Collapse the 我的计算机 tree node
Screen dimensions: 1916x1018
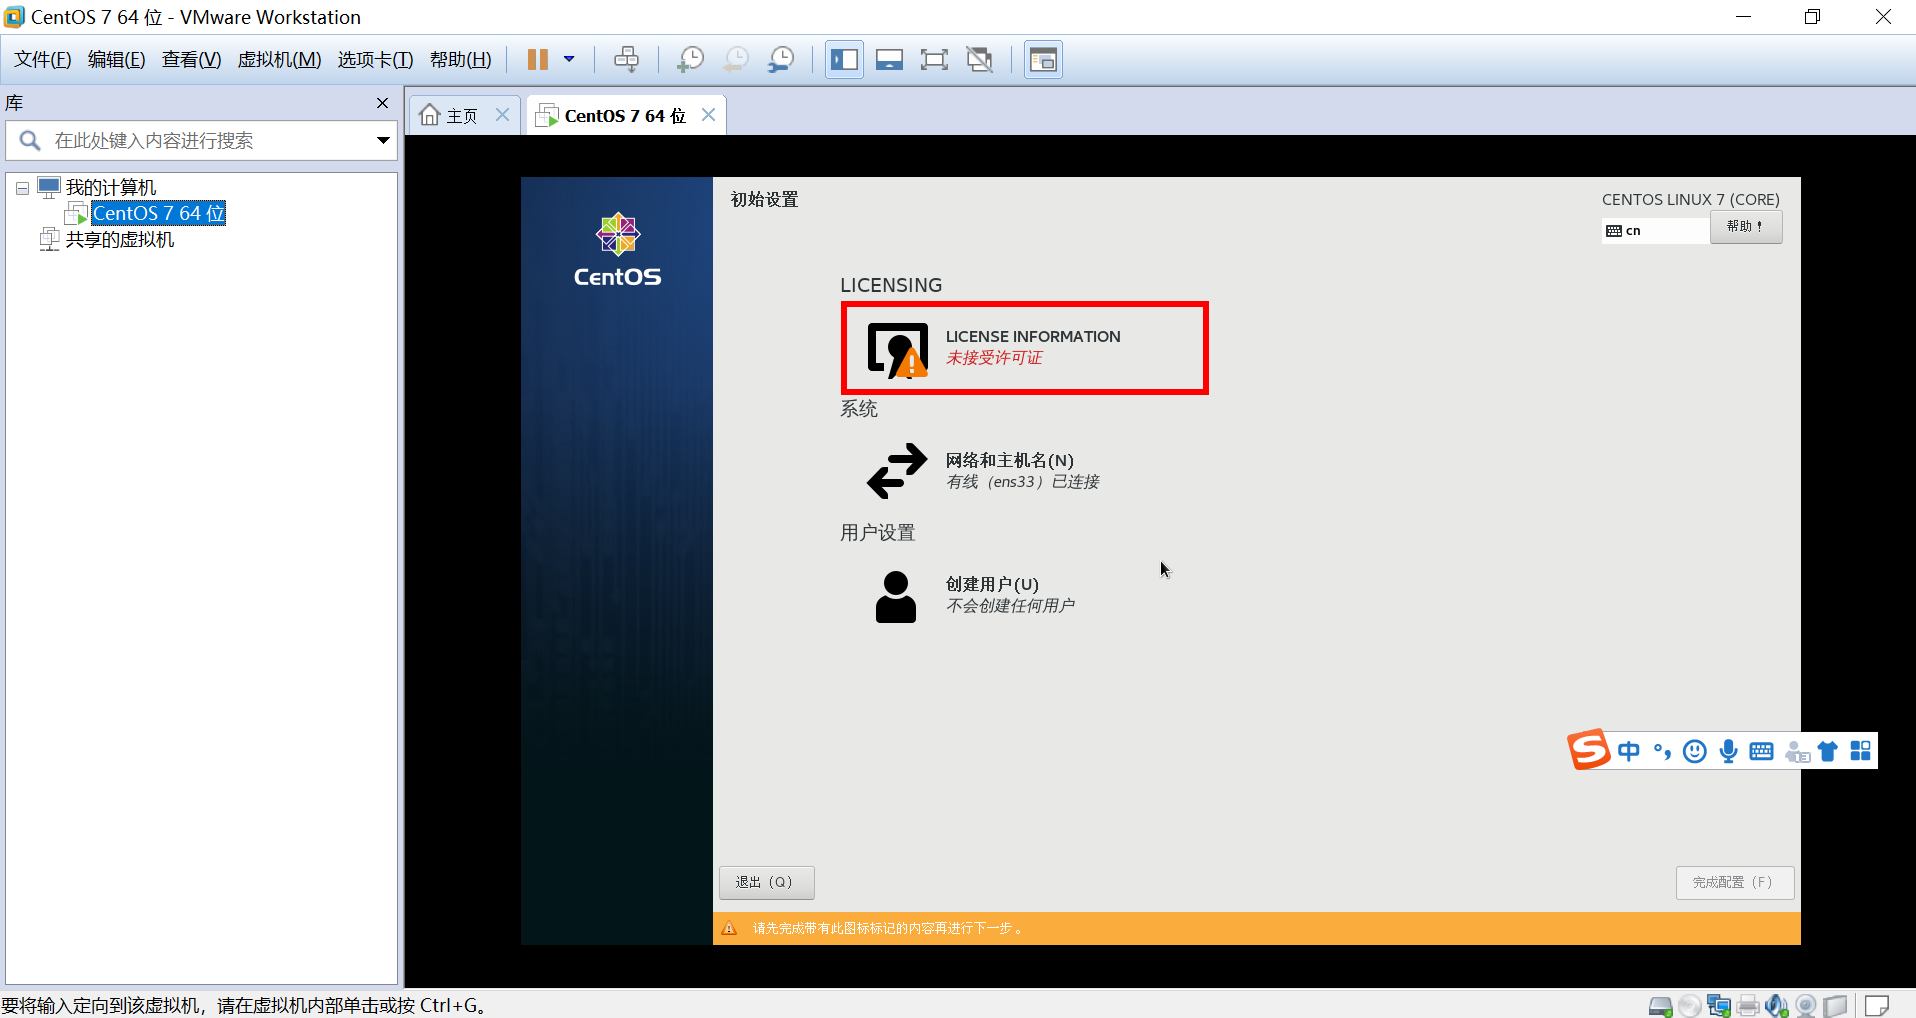pos(22,188)
